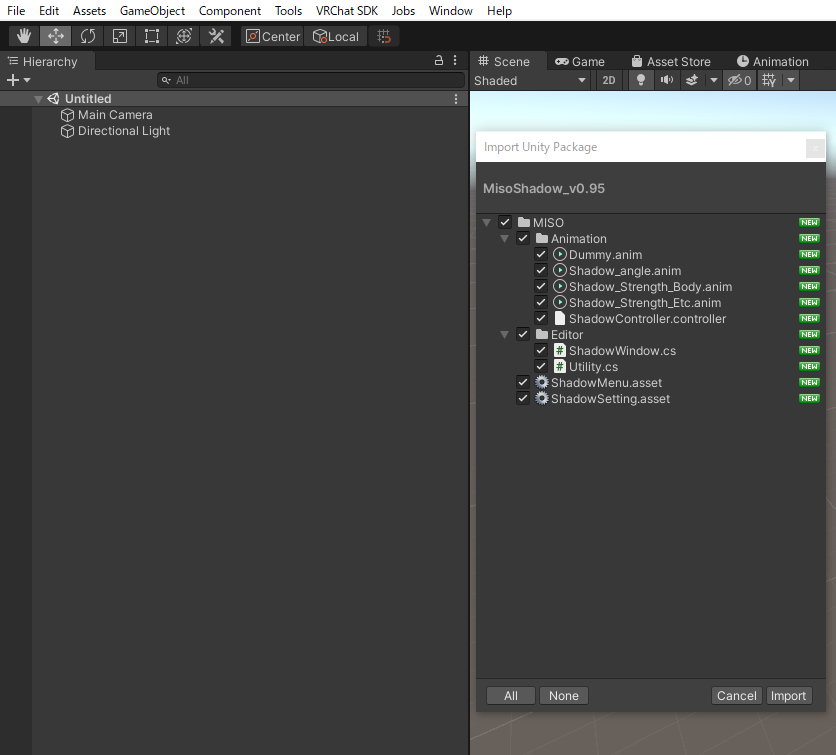Image resolution: width=836 pixels, height=755 pixels.
Task: Select the Move tool
Action: (x=55, y=36)
